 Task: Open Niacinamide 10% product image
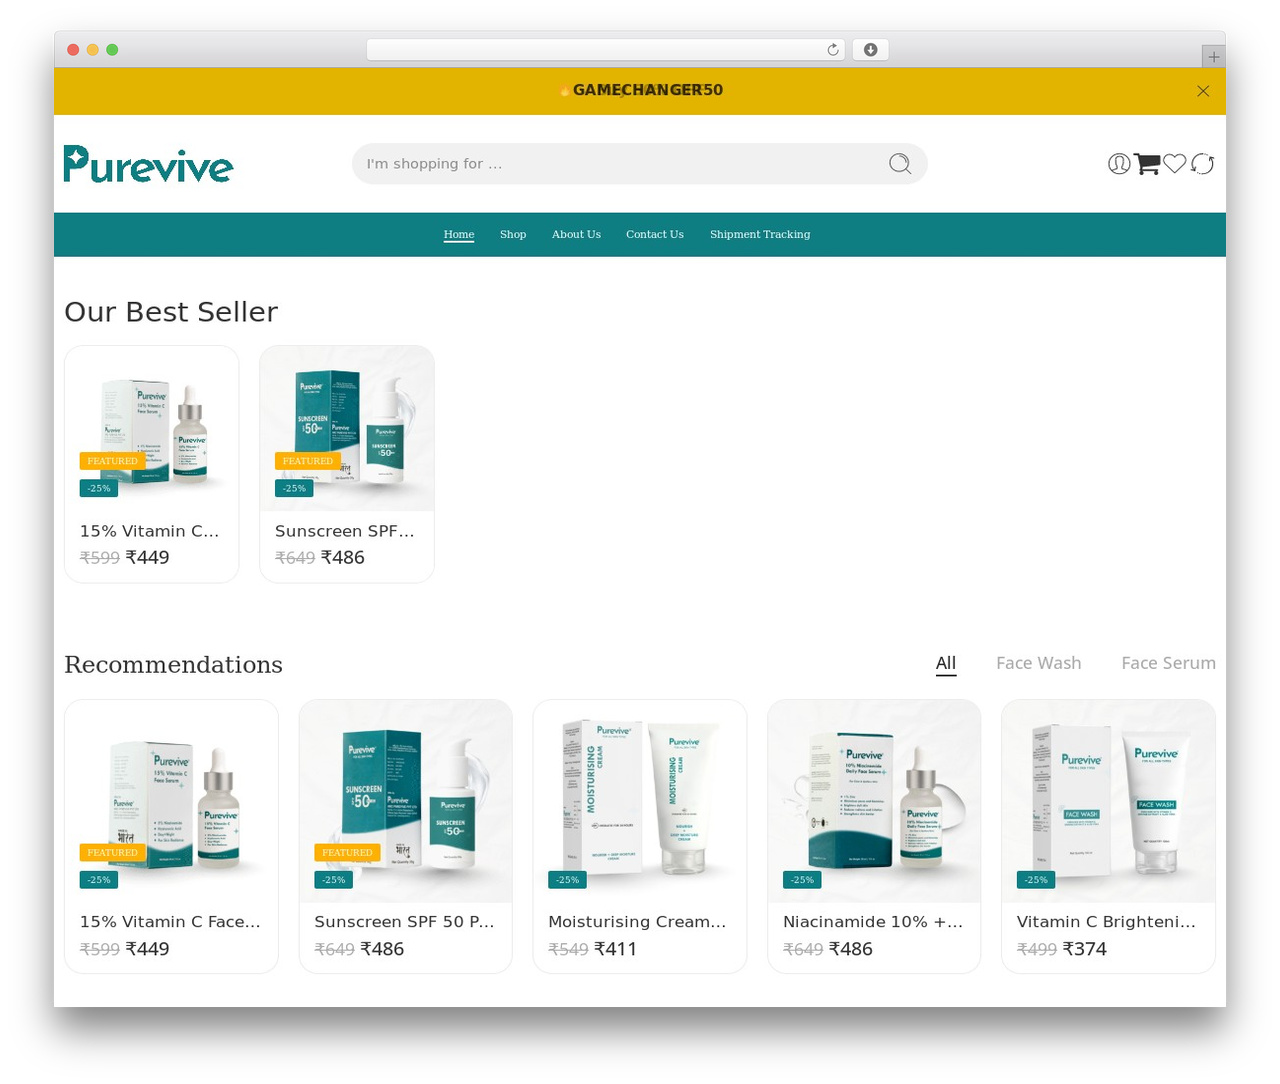click(x=874, y=801)
